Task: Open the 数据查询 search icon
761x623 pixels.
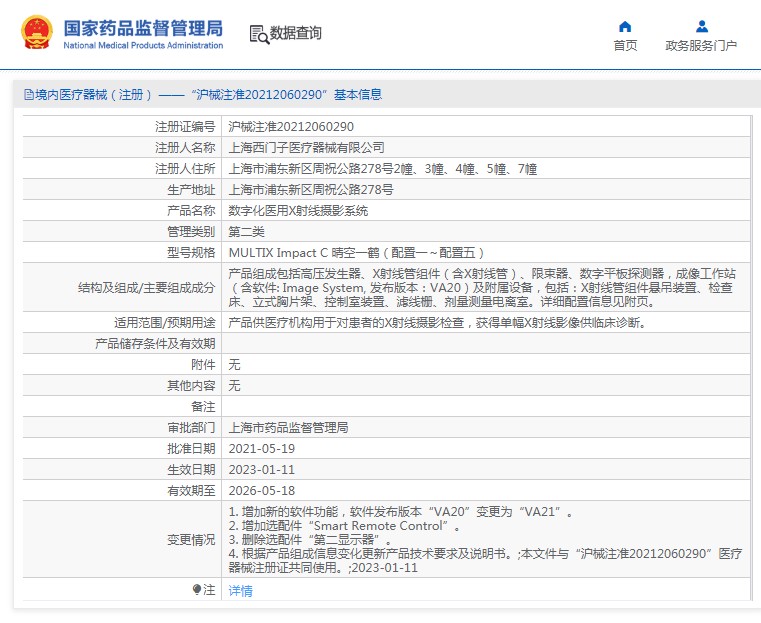Action: [259, 34]
